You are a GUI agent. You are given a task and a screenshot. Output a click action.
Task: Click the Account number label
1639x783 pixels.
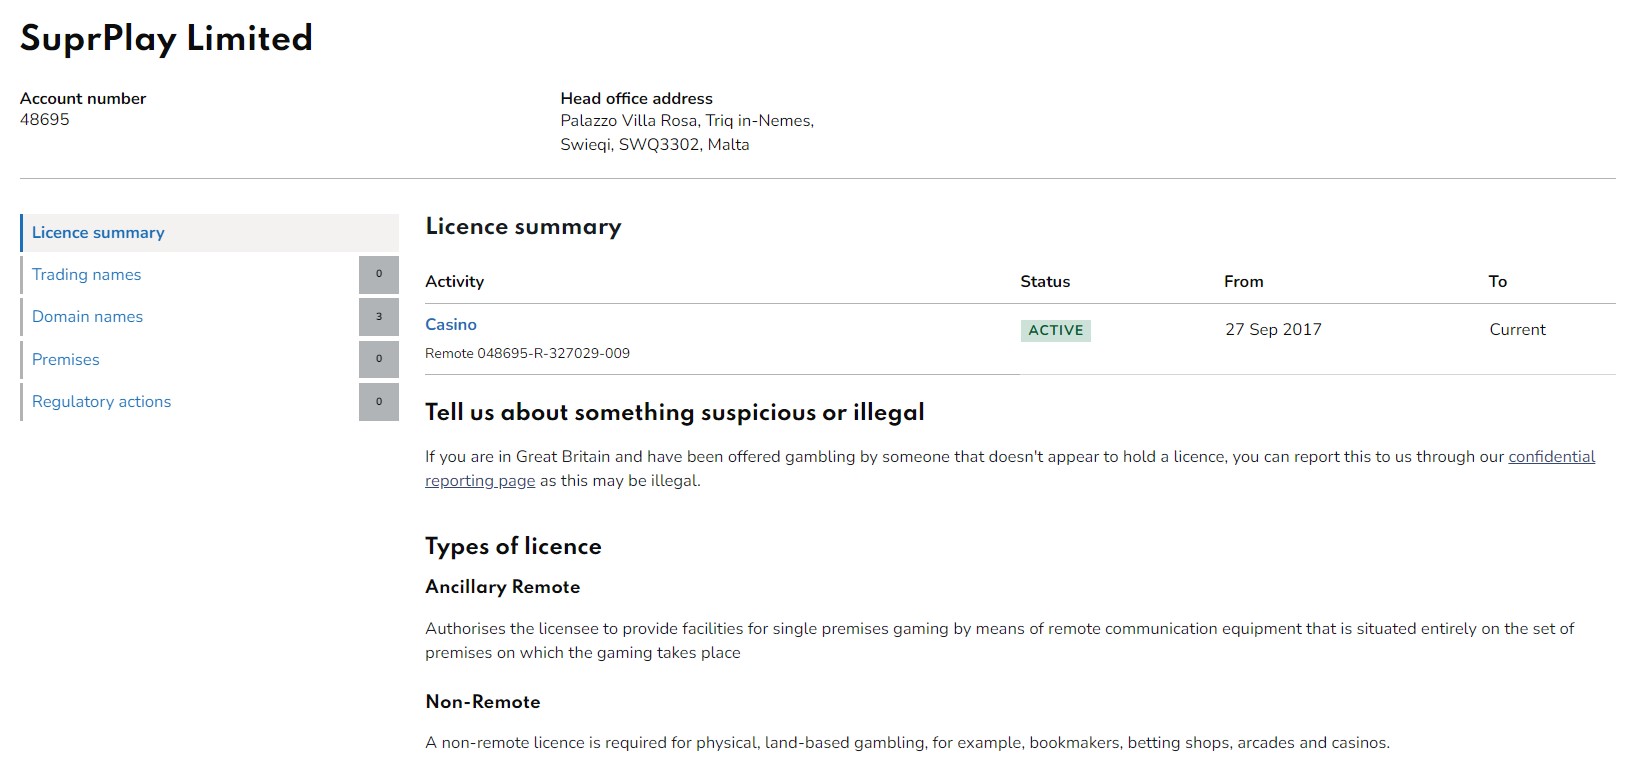(83, 99)
